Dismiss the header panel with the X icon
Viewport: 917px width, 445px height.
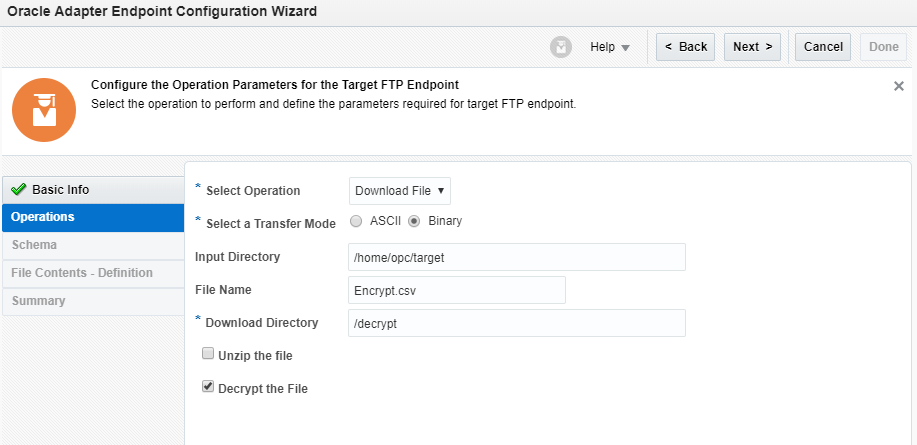point(898,87)
